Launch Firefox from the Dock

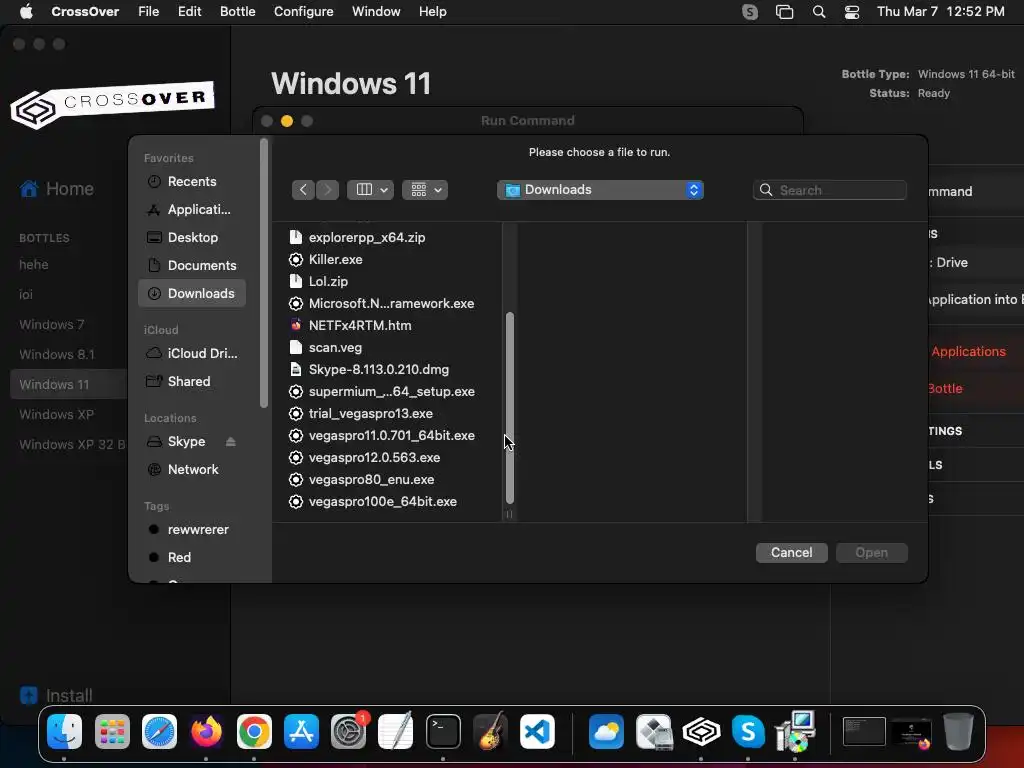pyautogui.click(x=206, y=731)
